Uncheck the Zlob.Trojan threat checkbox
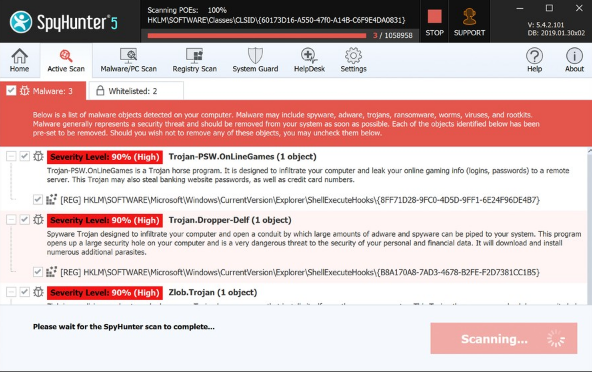Screen dimensions: 592x372 coord(25,292)
